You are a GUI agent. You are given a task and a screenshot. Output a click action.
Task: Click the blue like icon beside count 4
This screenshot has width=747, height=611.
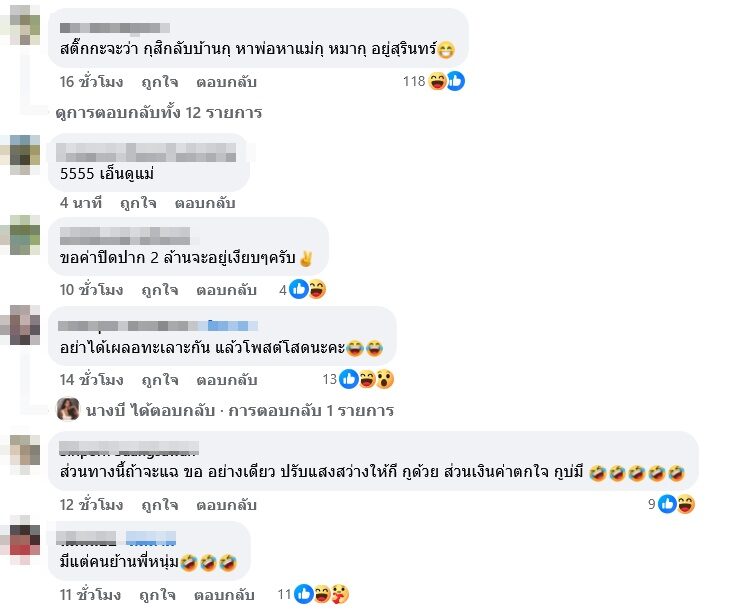point(299,289)
